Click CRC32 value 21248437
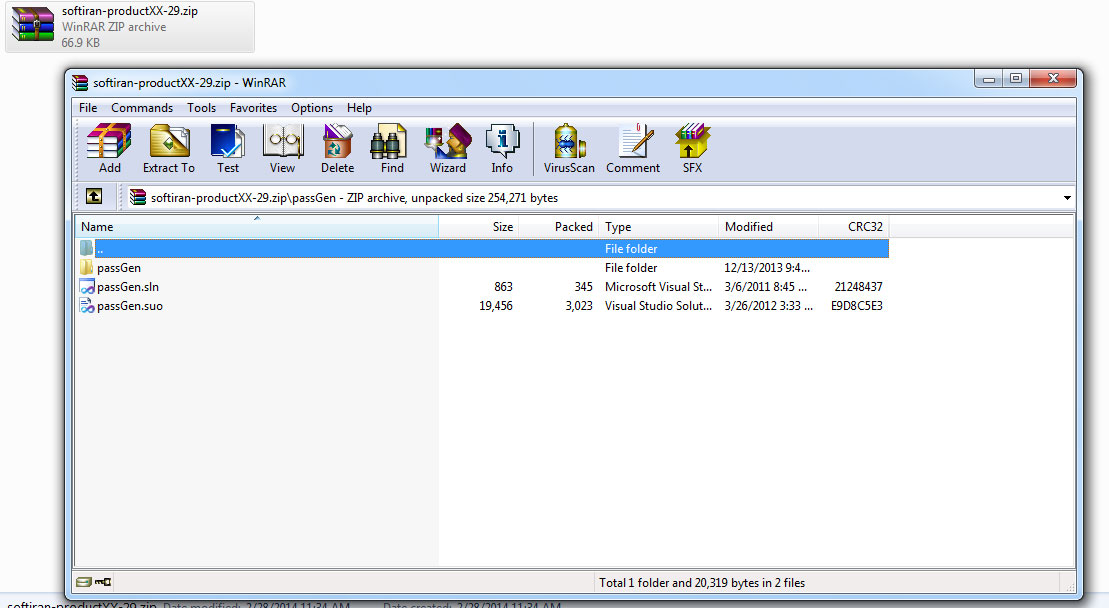The width and height of the screenshot is (1109, 608). click(859, 287)
